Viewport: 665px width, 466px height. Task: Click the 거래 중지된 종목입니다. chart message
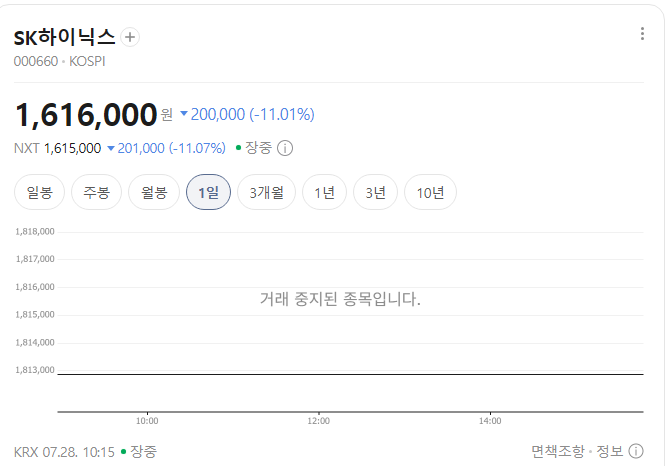[x=340, y=299]
